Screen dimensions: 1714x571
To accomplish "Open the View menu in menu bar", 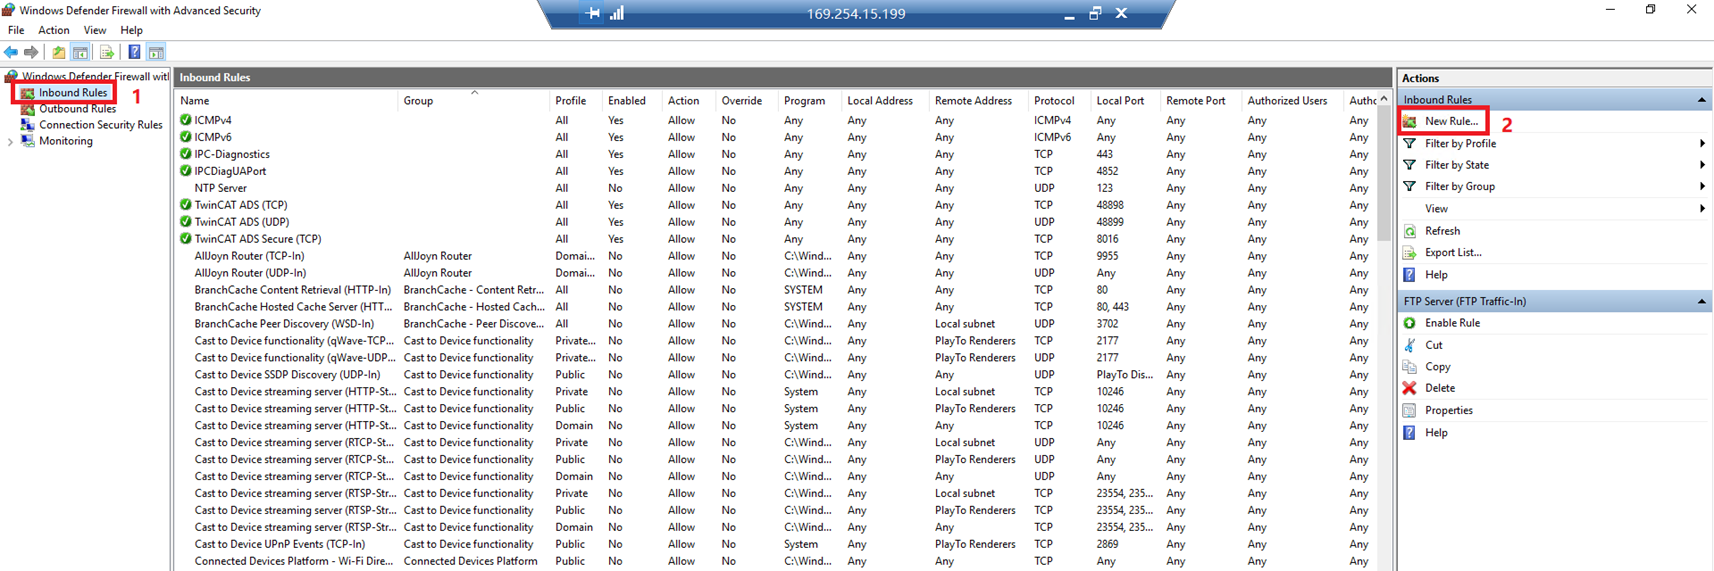I will point(95,30).
